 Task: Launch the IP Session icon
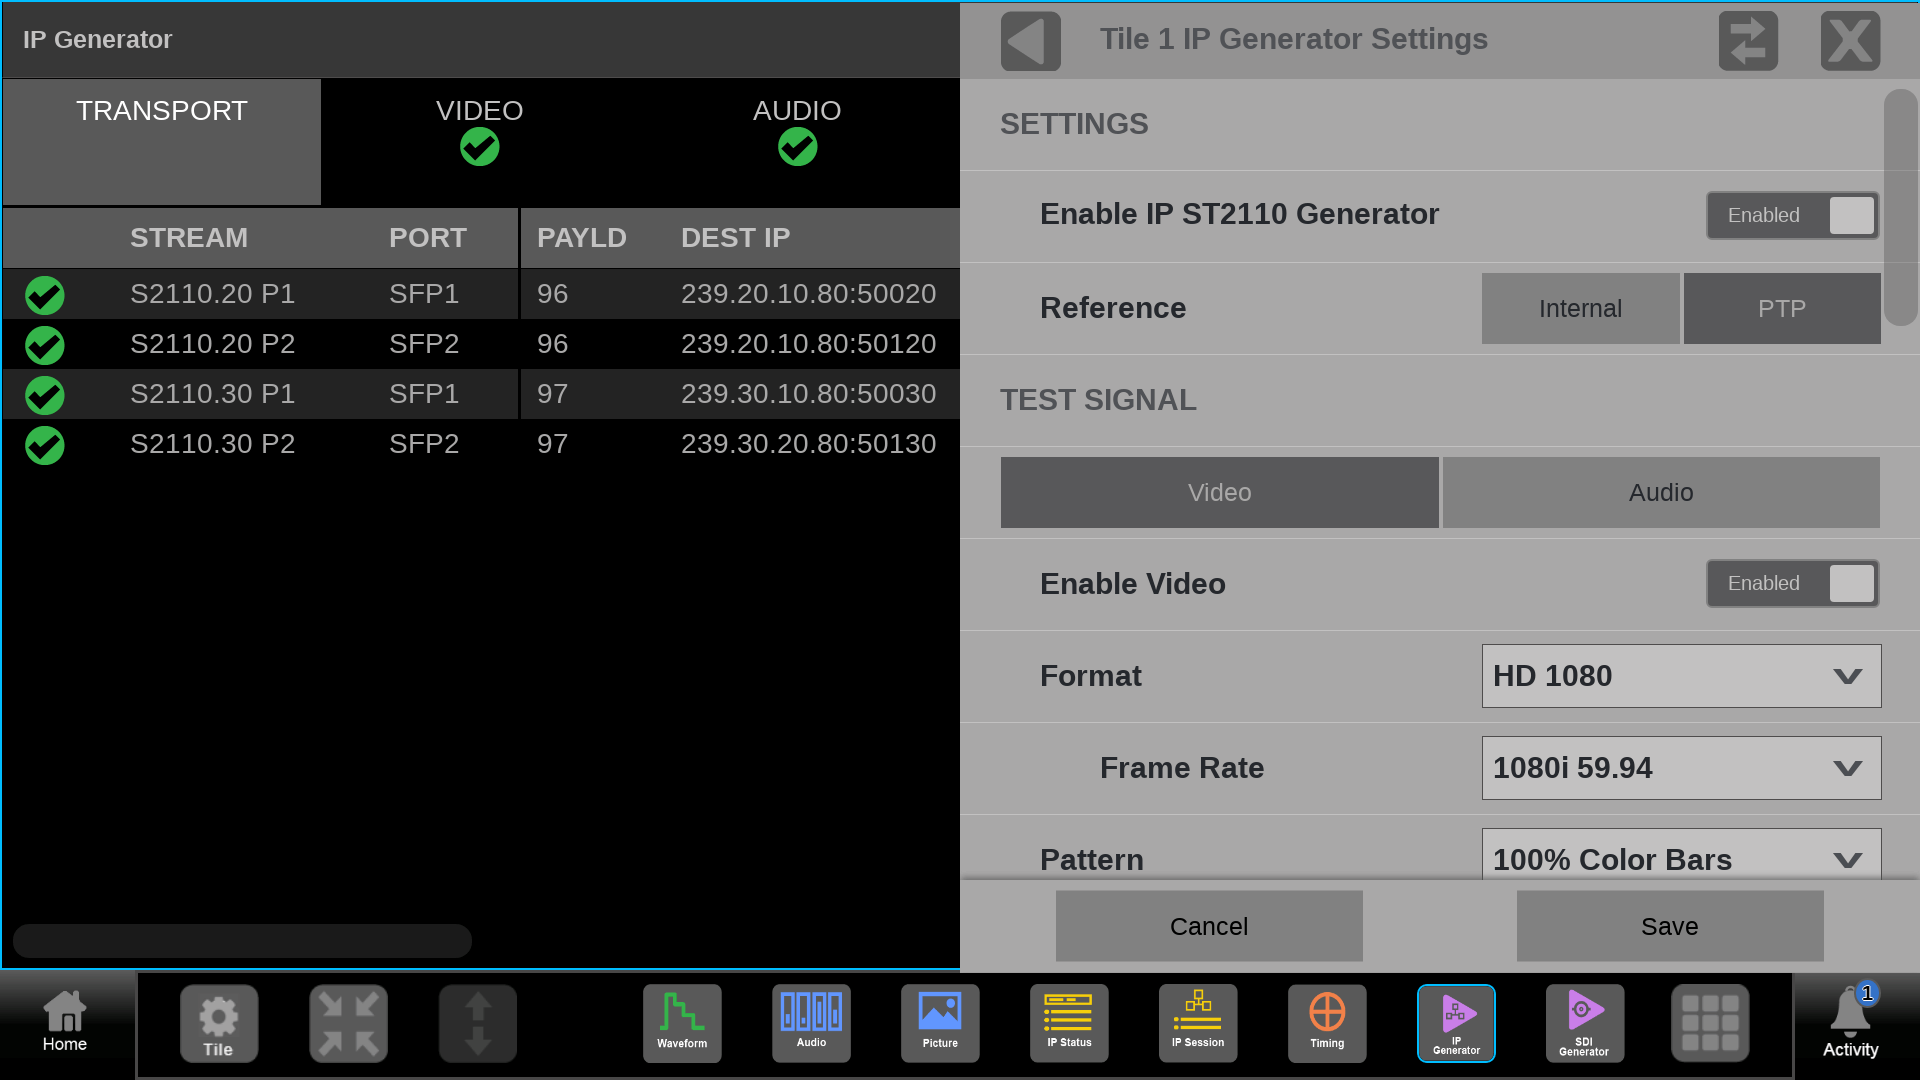[x=1198, y=1022]
